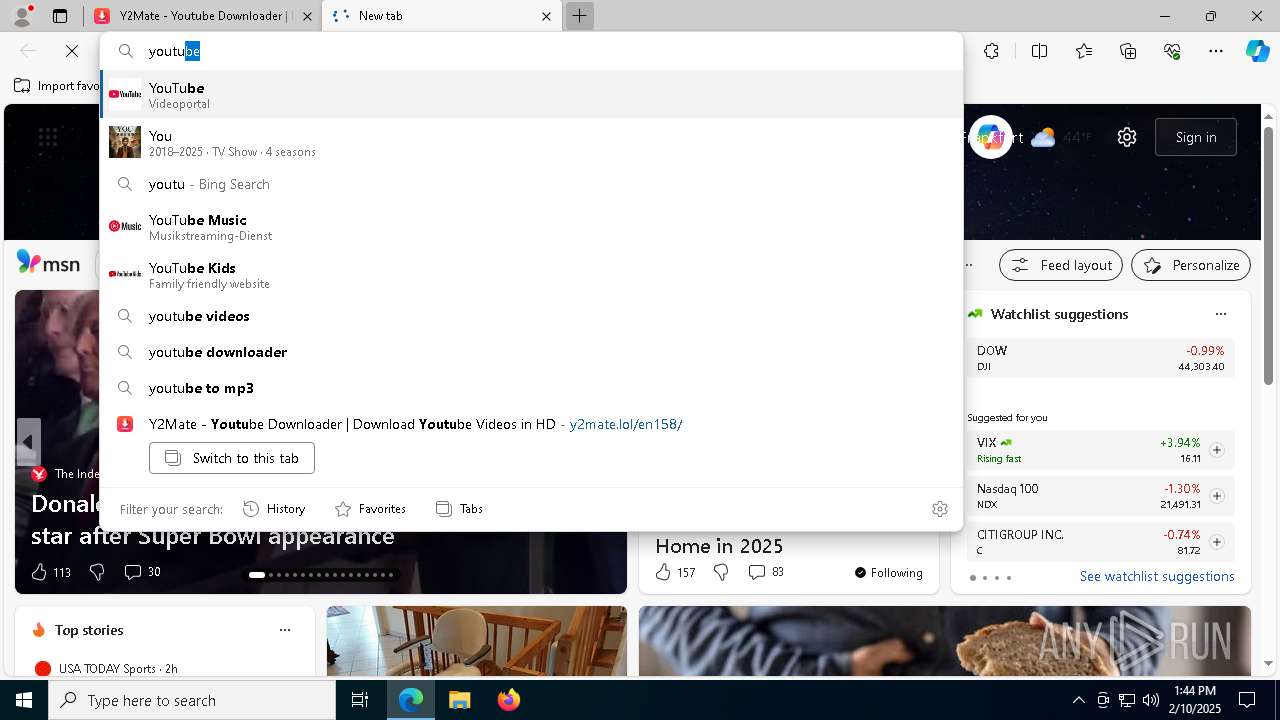The image size is (1280, 720).
Task: Select youtube videos suggestion
Action: 532,316
